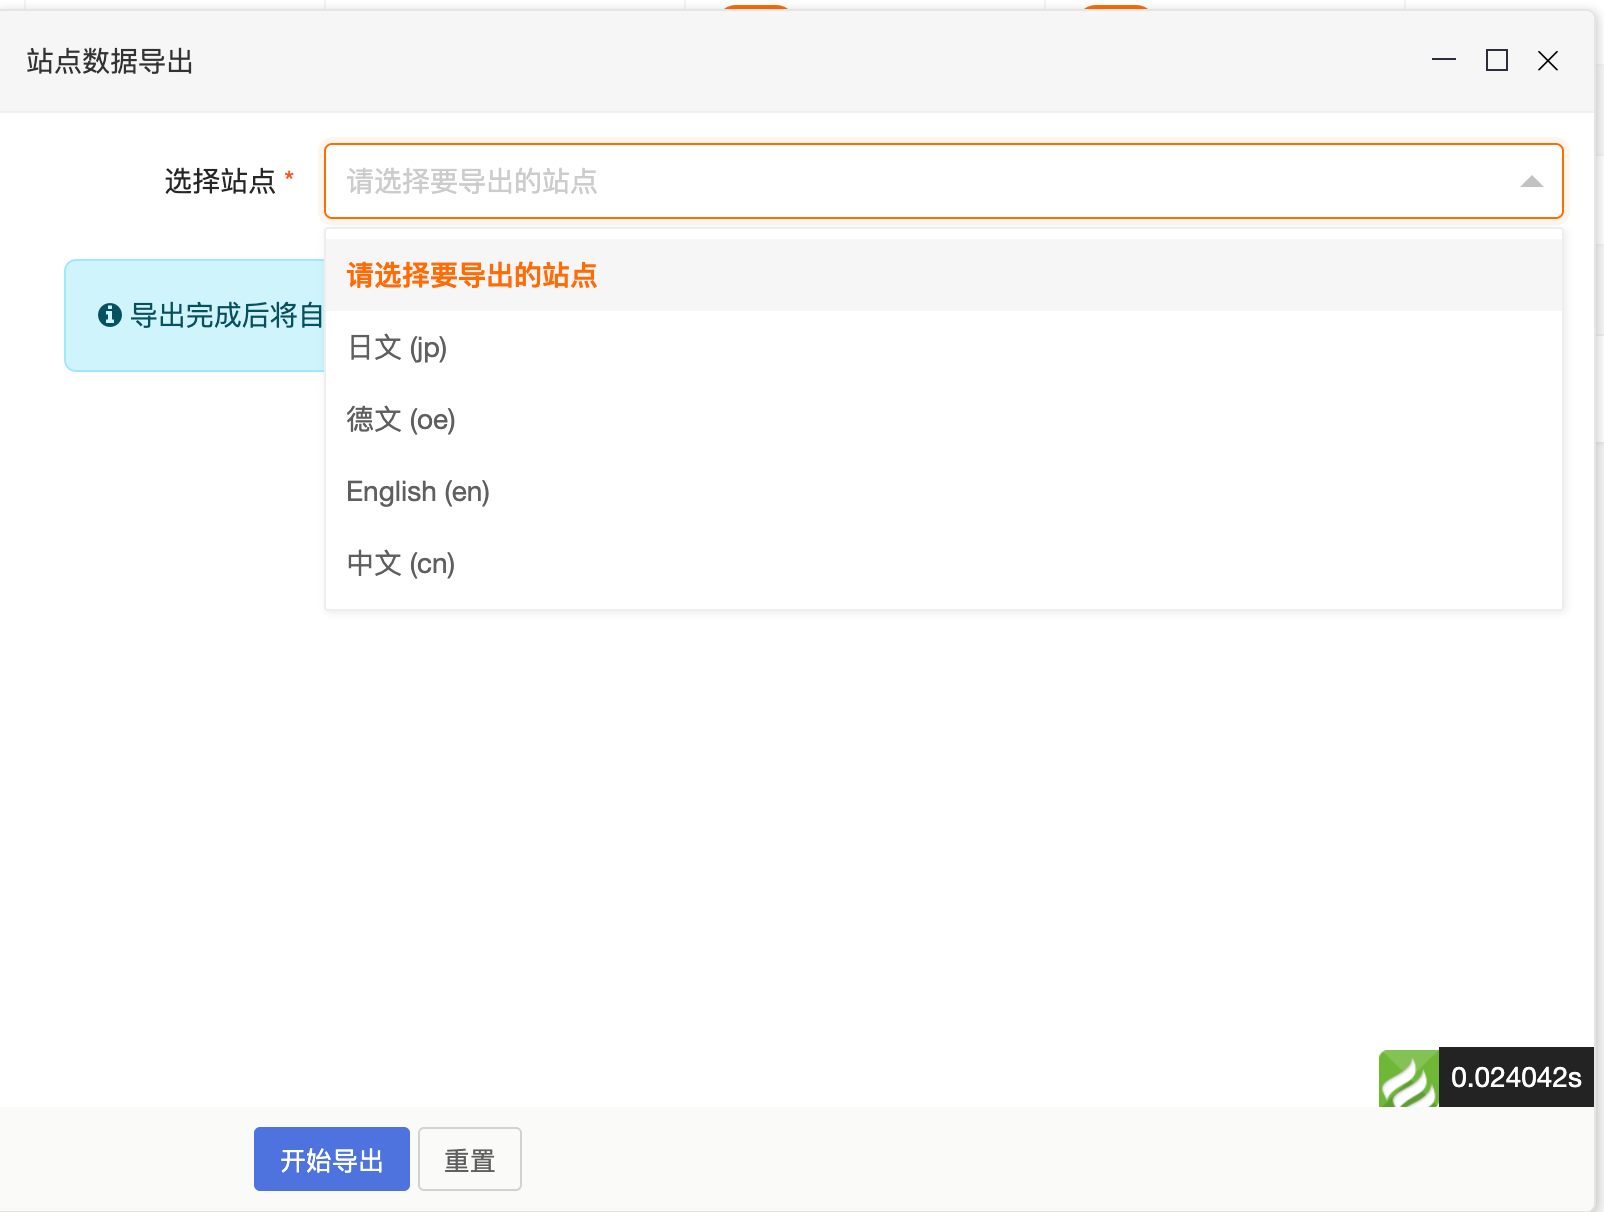Image resolution: width=1604 pixels, height=1212 pixels.
Task: Select 中文 (cn) from the dropdown list
Action: coord(400,563)
